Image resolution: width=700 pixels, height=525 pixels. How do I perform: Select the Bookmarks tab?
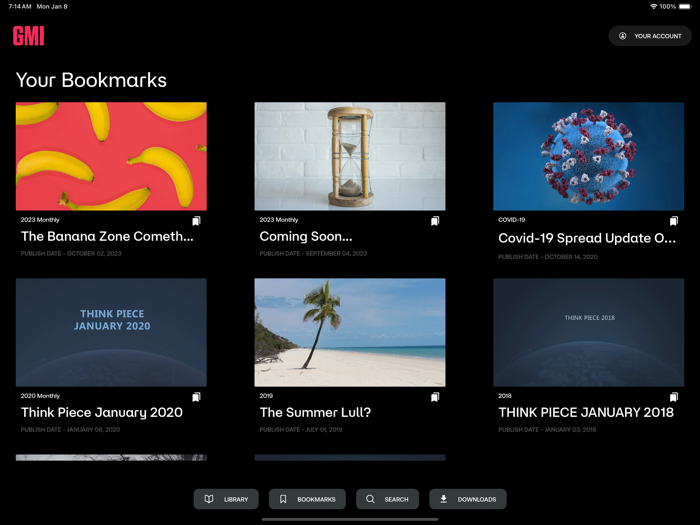(307, 499)
